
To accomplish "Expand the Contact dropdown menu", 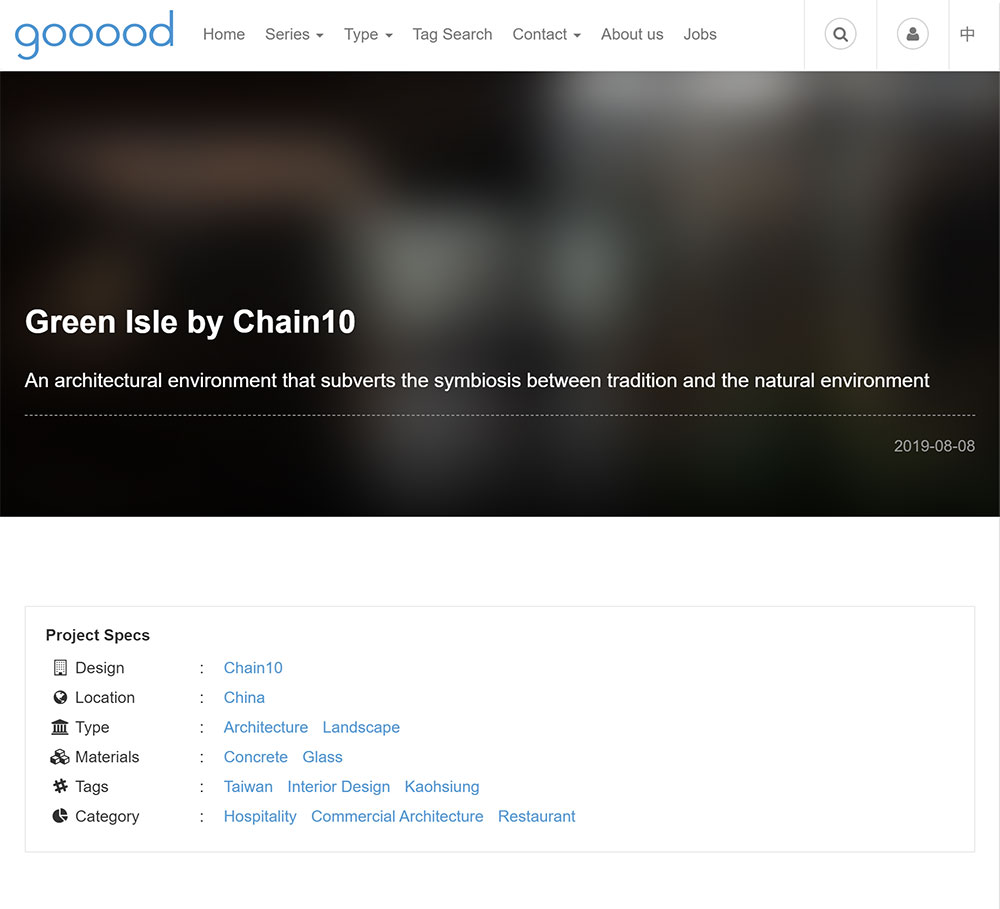I will point(547,34).
